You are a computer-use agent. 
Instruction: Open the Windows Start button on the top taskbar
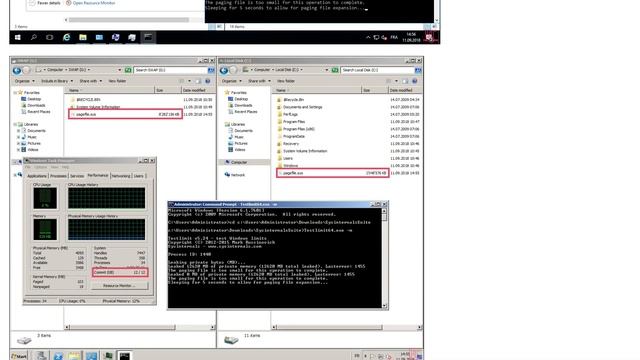[x=18, y=37]
